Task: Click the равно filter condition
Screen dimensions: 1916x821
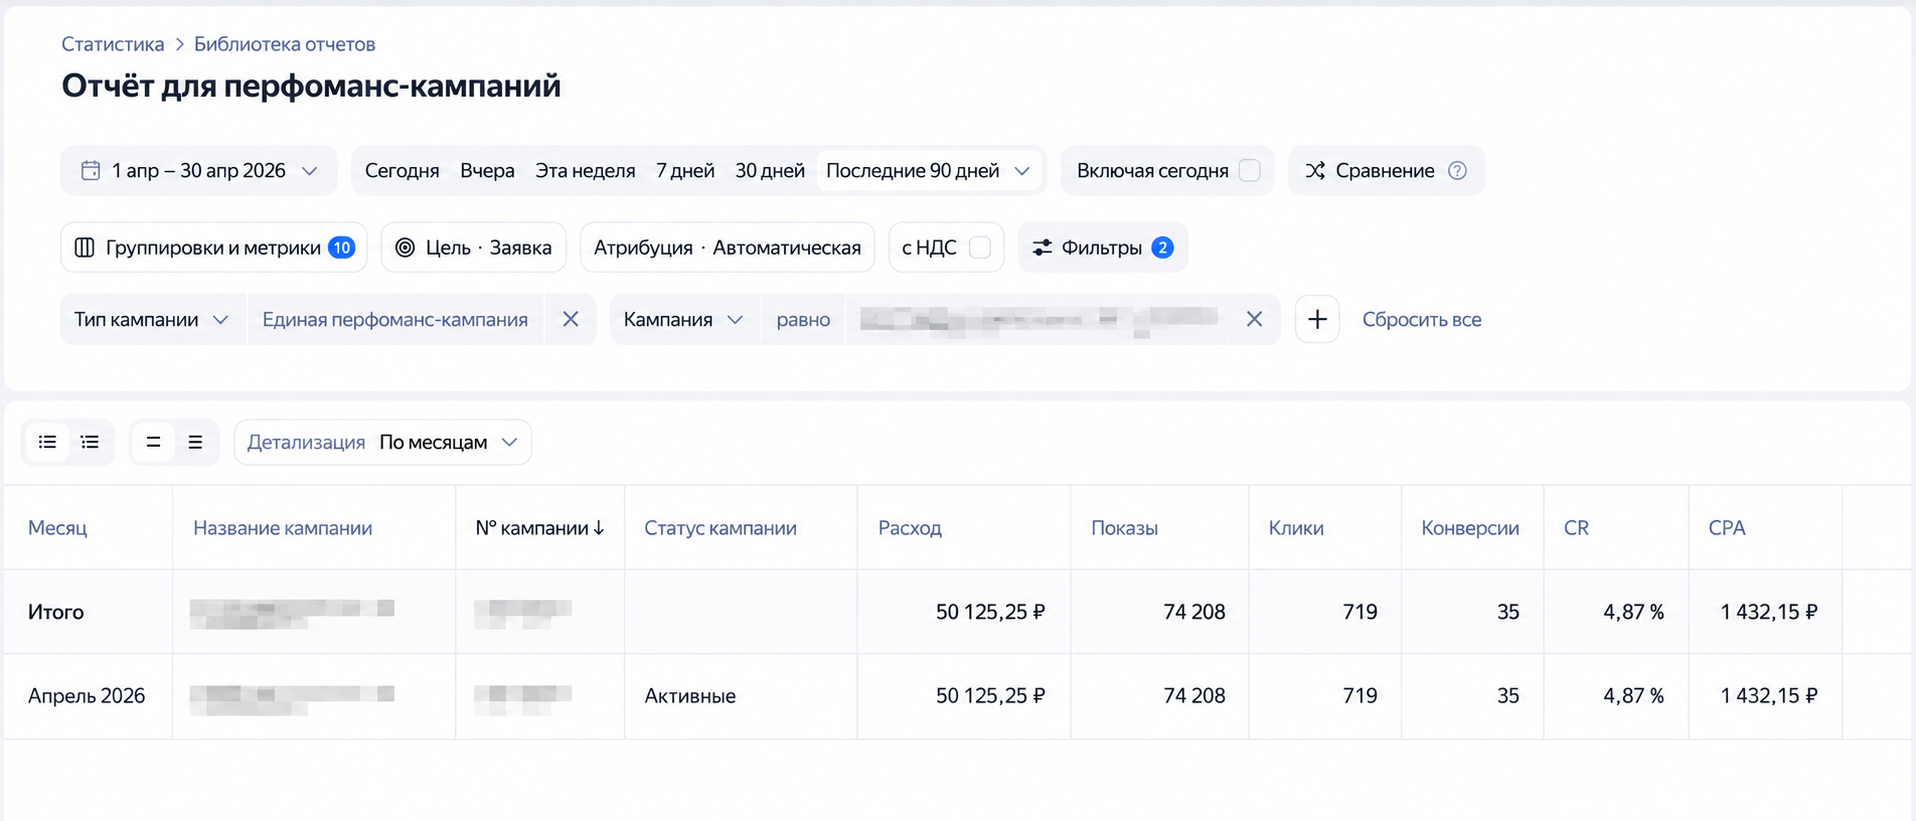Action: (803, 319)
